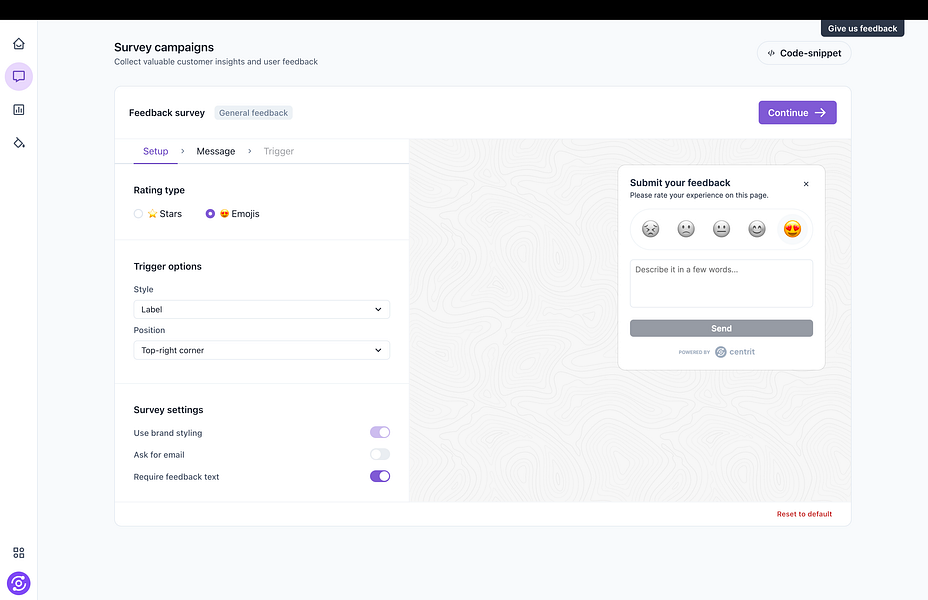Click the Survey campaigns heading
The width and height of the screenshot is (928, 600).
click(164, 47)
